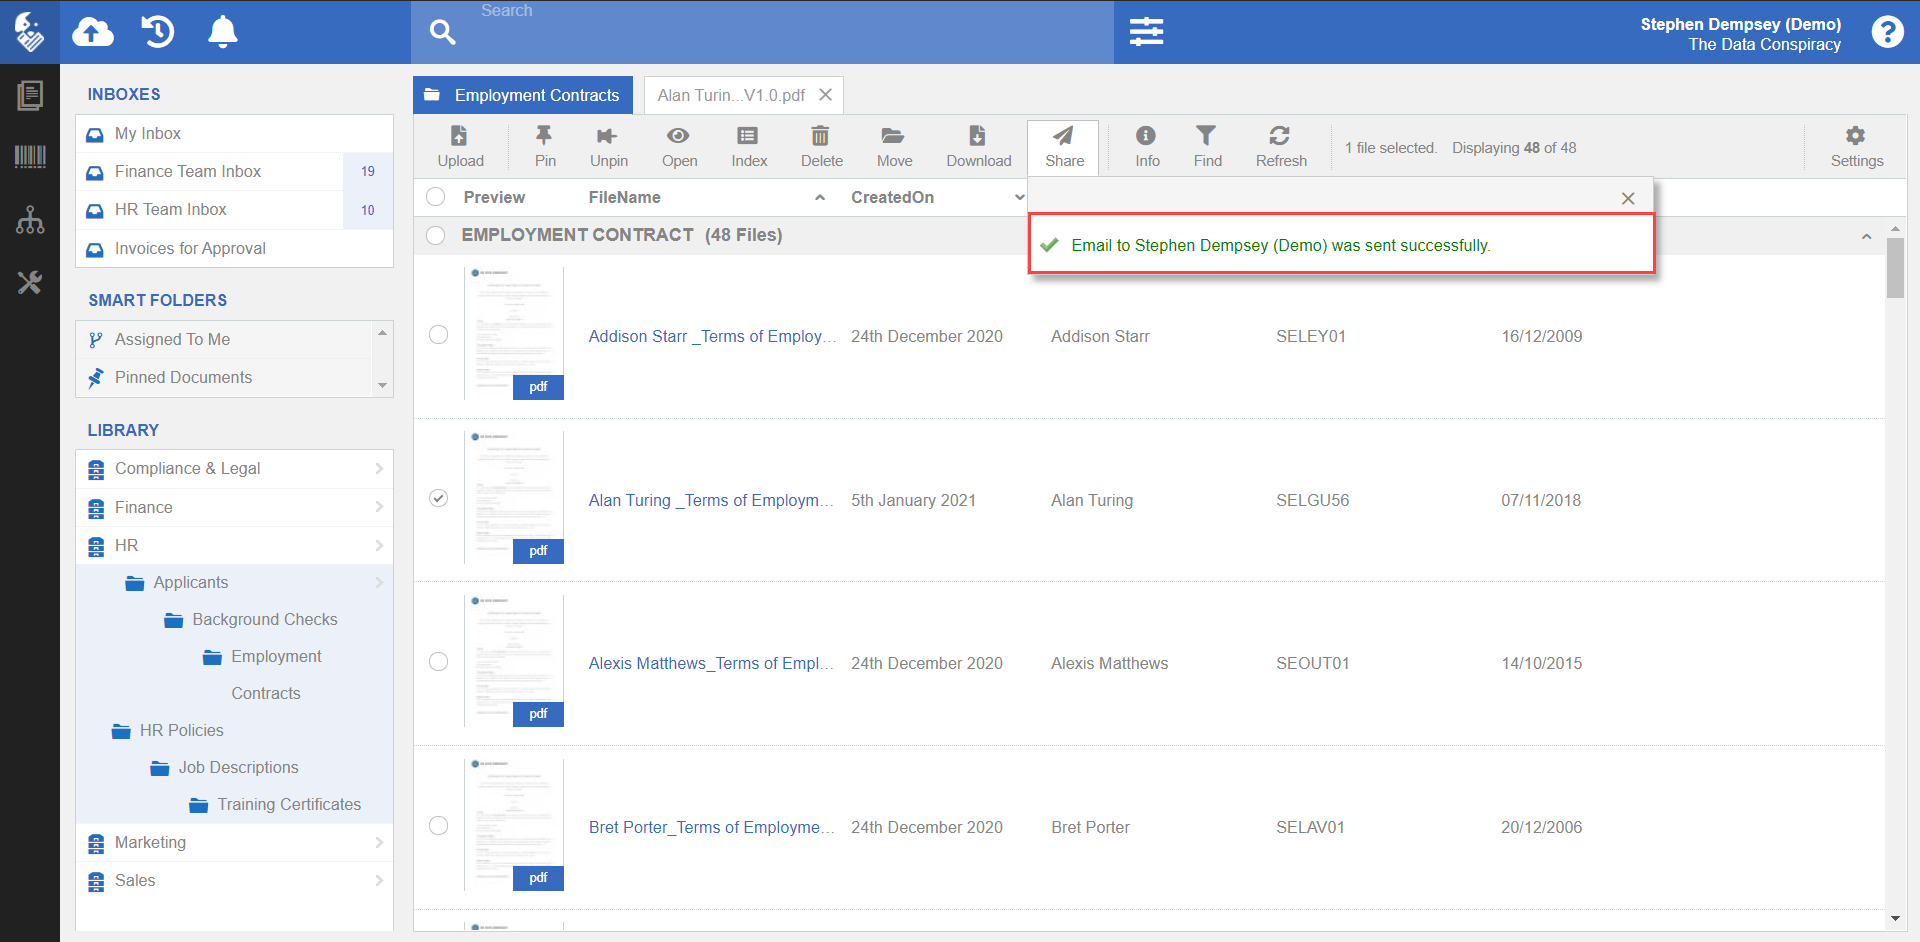This screenshot has width=1920, height=942.
Task: Open Invoices for Approval inbox
Action: point(234,249)
